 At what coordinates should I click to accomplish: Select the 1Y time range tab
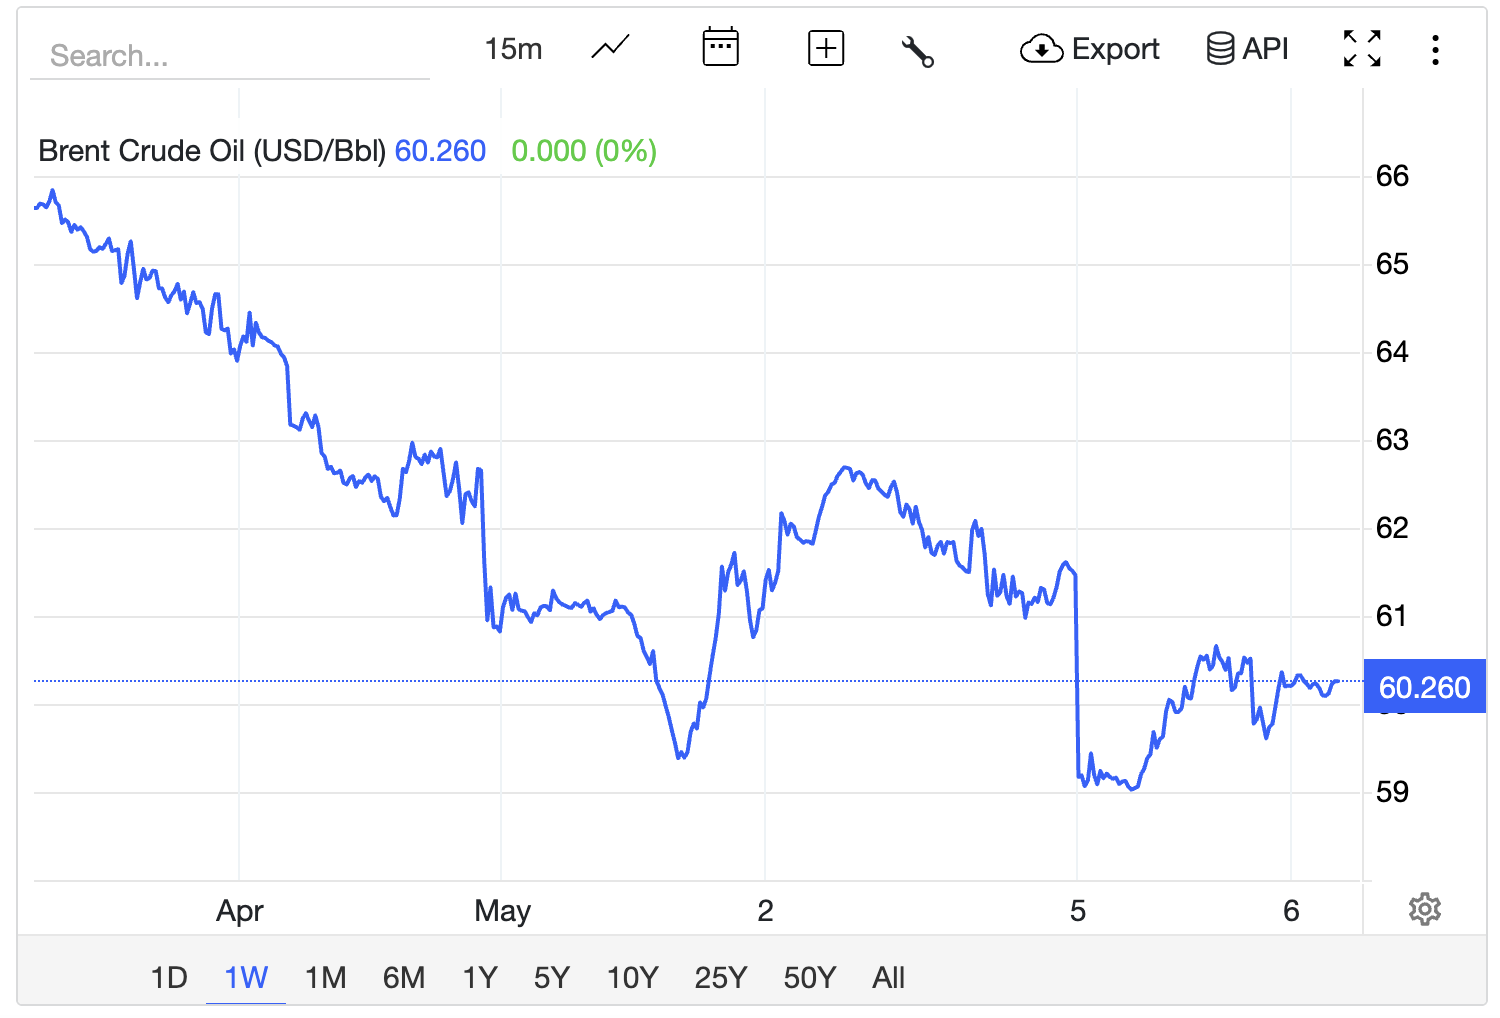pyautogui.click(x=480, y=977)
